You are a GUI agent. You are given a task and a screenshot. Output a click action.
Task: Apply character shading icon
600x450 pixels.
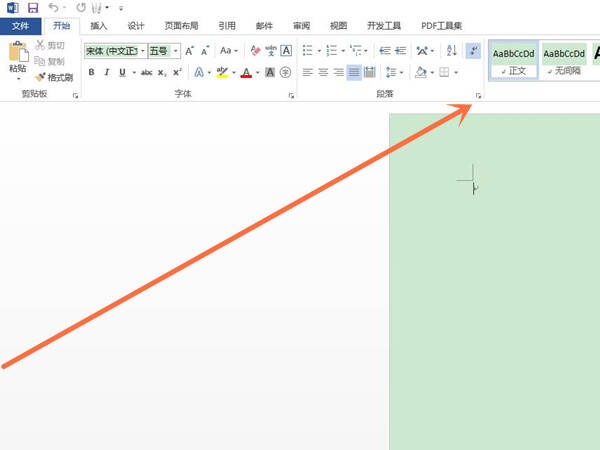(270, 72)
